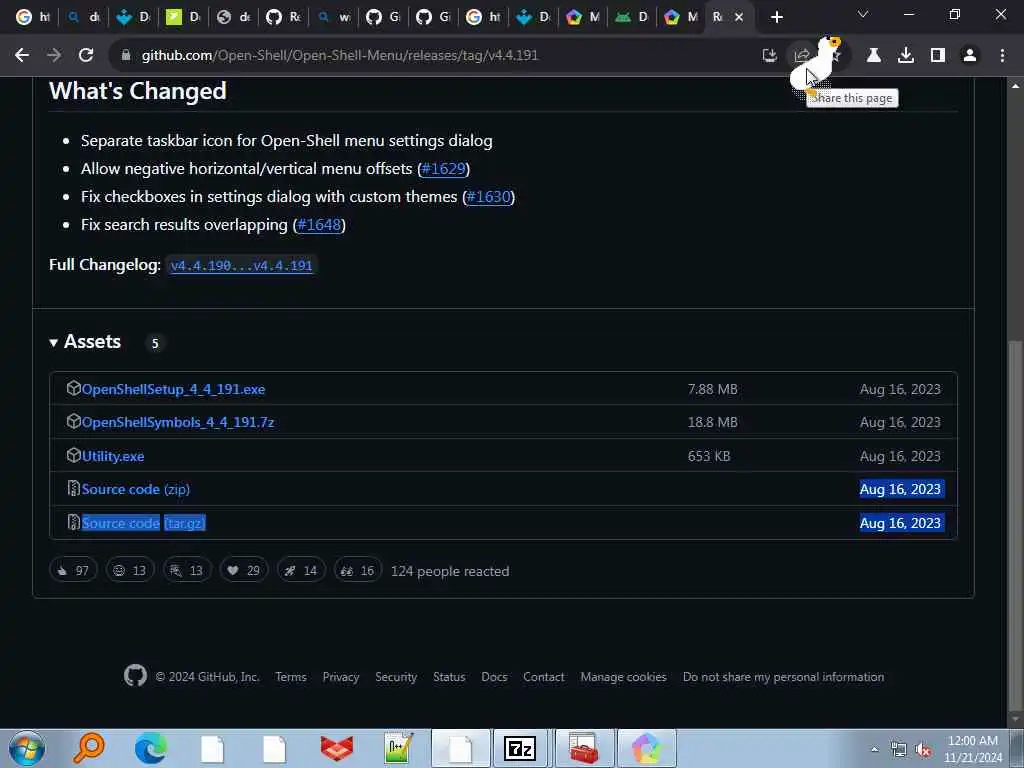Toggle eyes reaction with 16
The width and height of the screenshot is (1024, 768).
click(357, 570)
